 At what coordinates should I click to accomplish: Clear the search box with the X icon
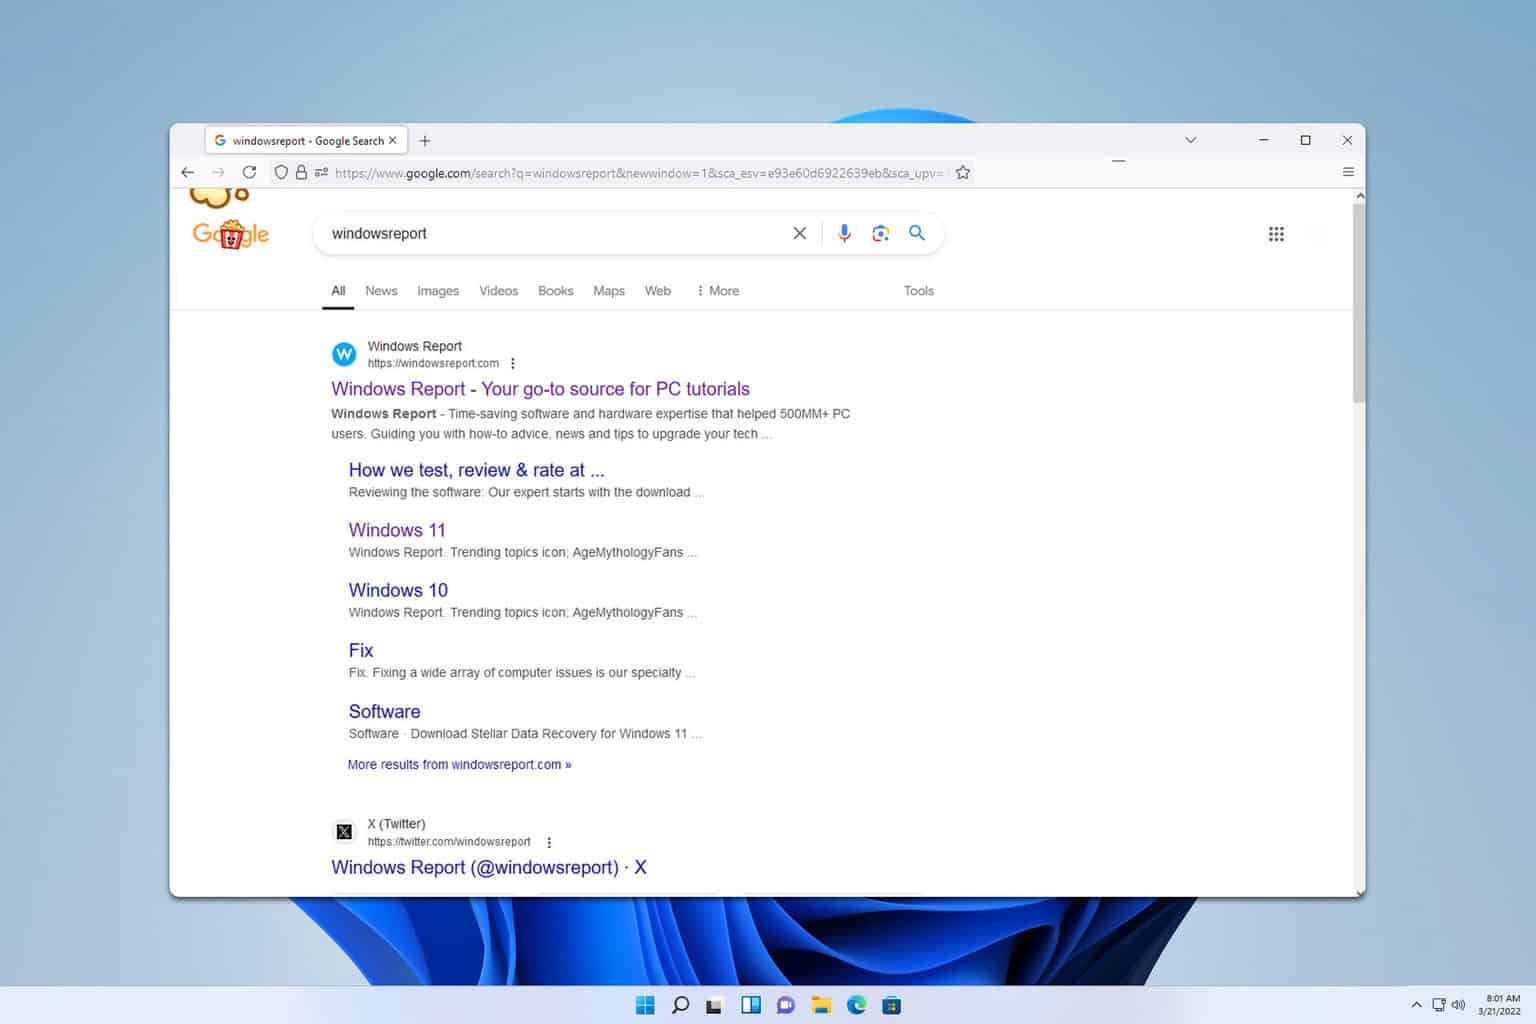[x=800, y=233]
